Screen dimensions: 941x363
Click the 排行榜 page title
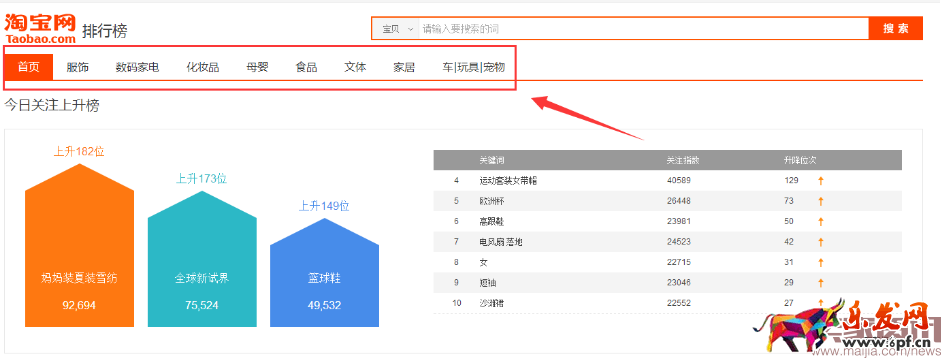coord(104,31)
